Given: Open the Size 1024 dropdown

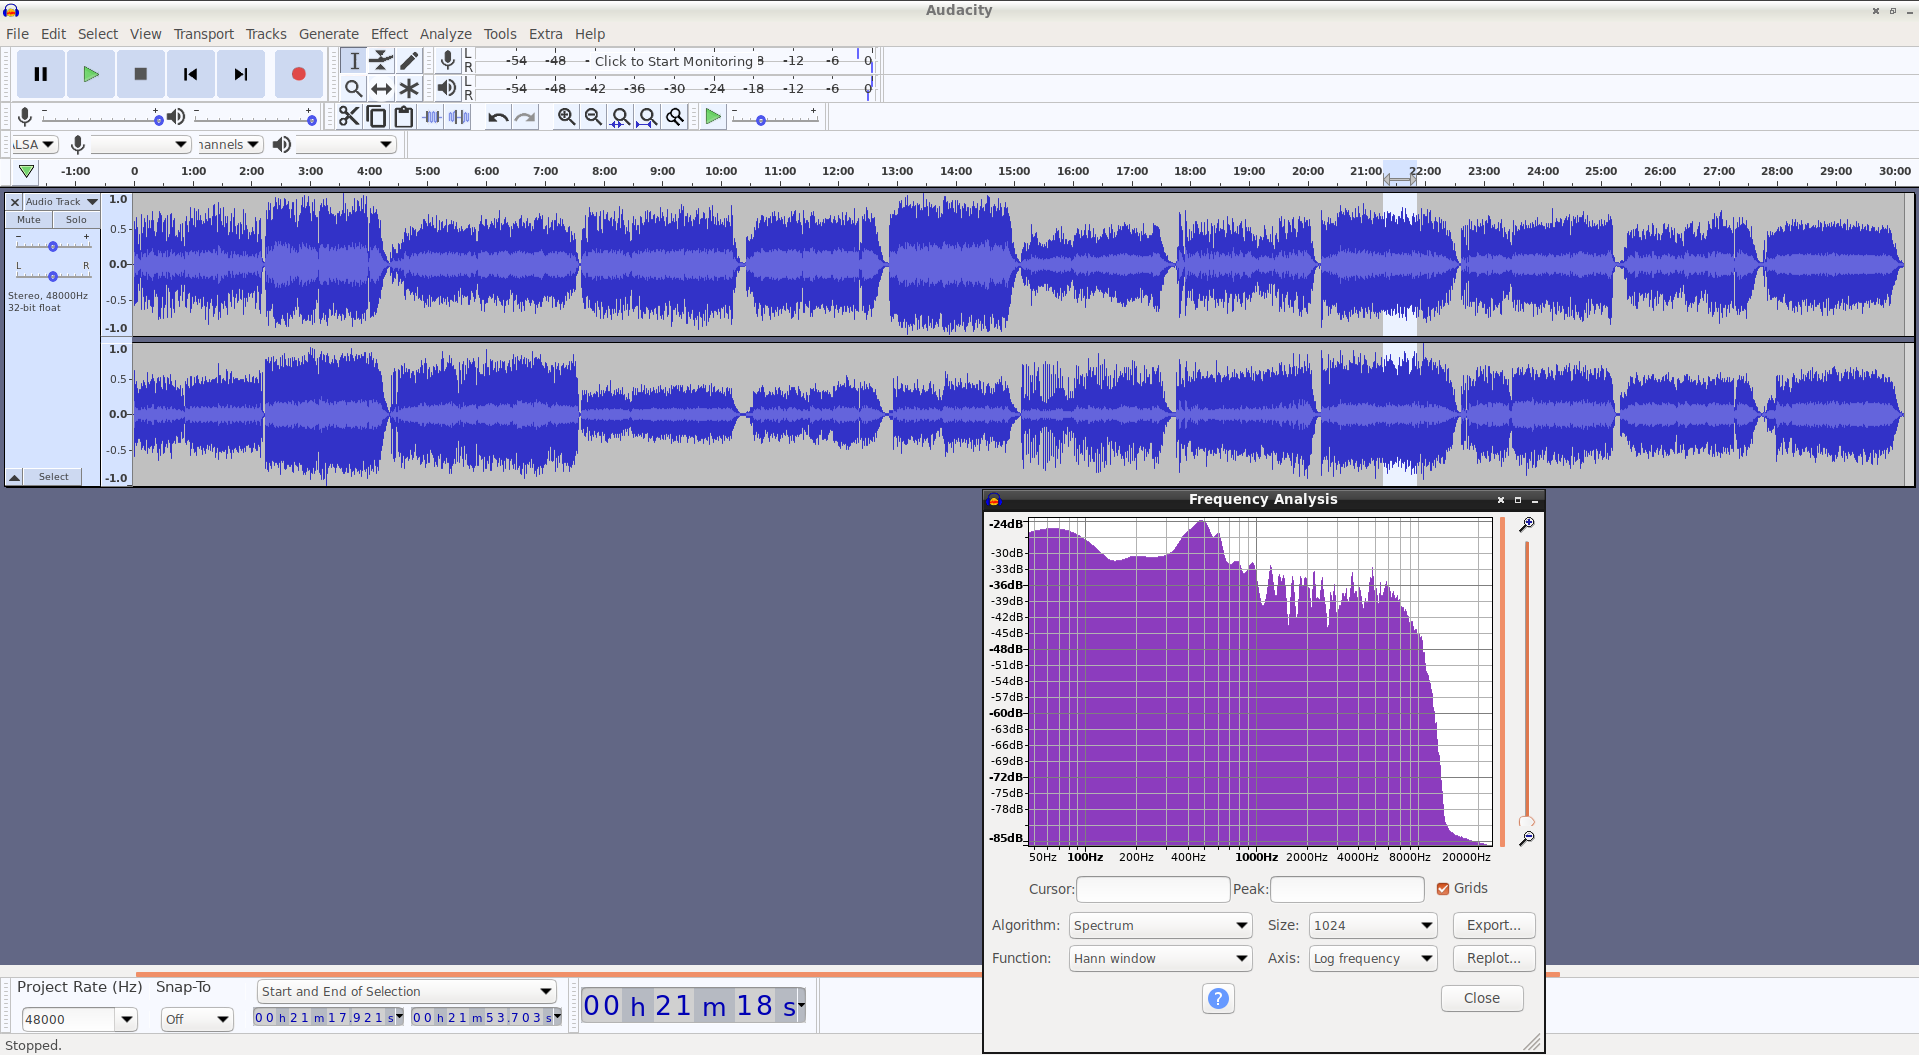Looking at the screenshot, I should (1373, 925).
